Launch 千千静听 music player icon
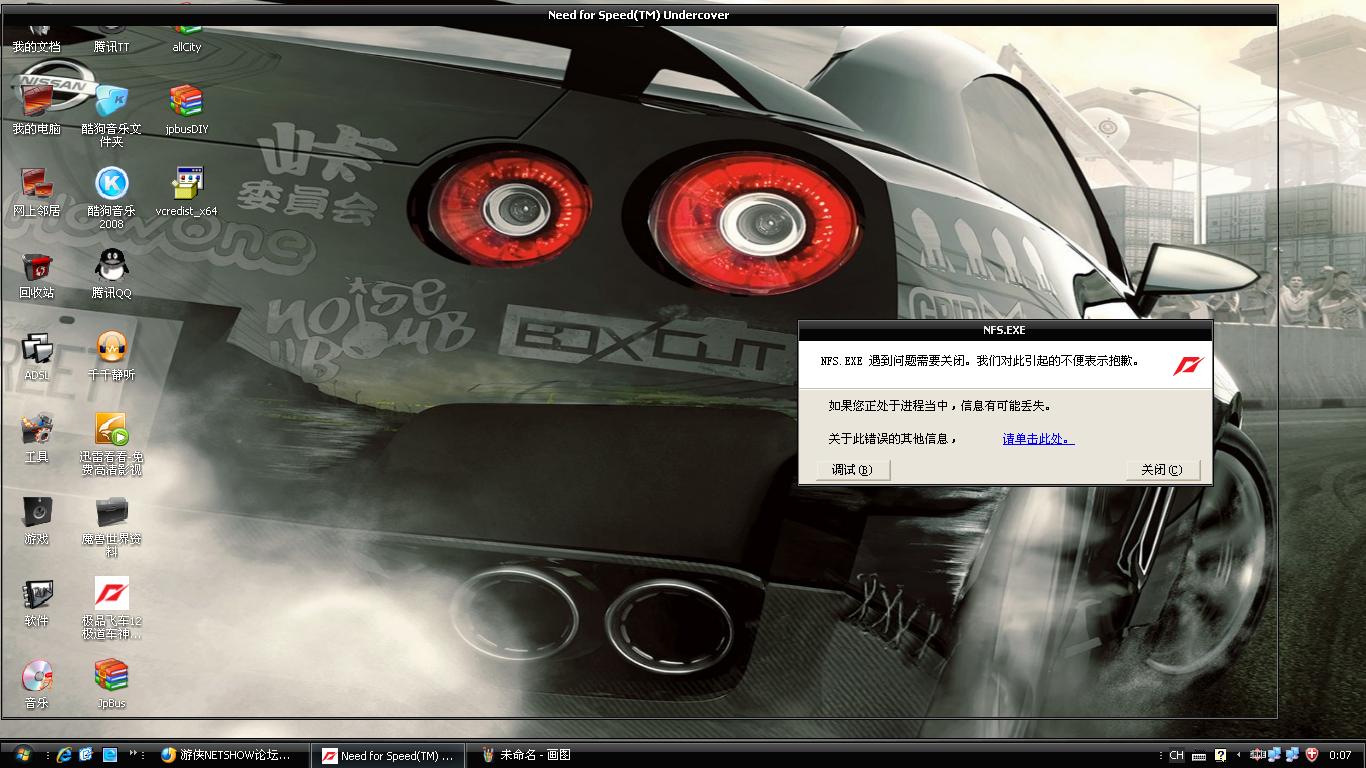The image size is (1366, 768). click(x=111, y=354)
